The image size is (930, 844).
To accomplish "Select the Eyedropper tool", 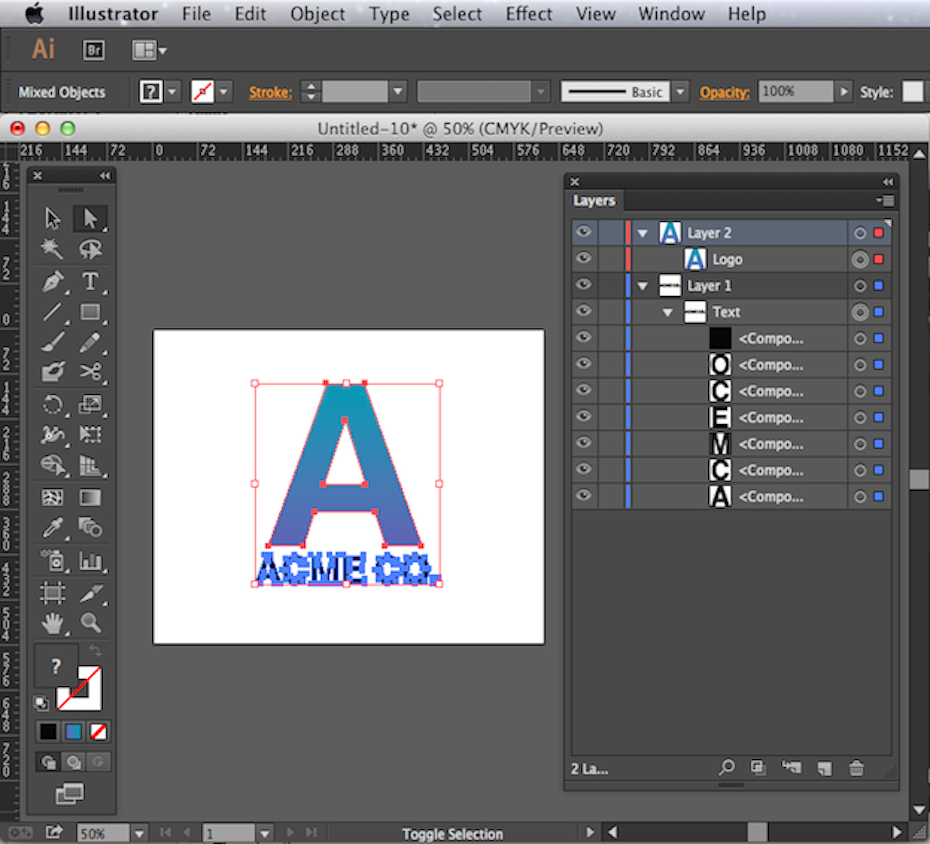I will (x=53, y=528).
